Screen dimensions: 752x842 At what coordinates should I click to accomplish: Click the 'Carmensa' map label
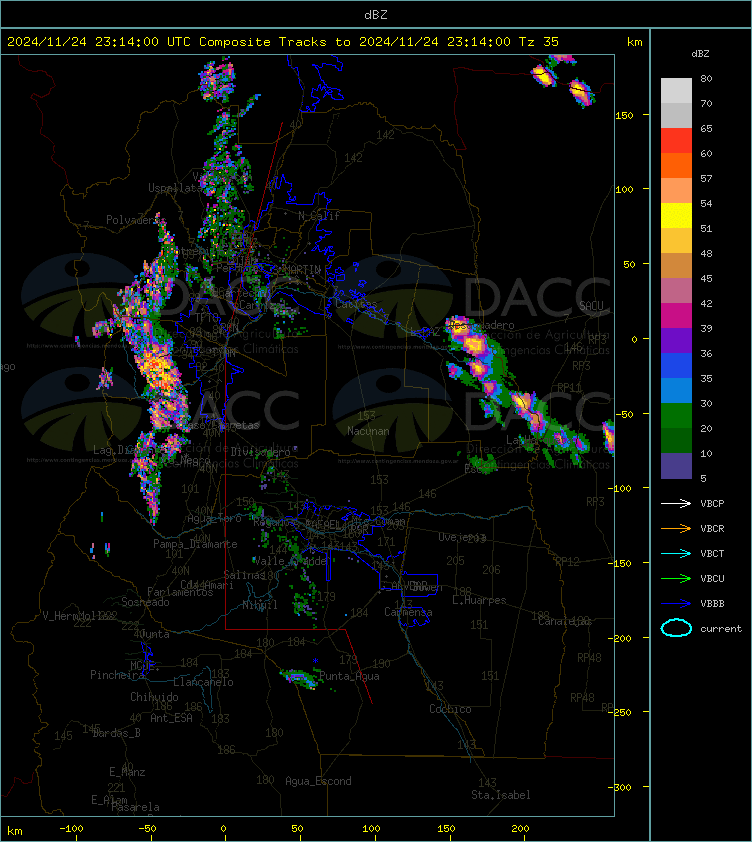(408, 612)
